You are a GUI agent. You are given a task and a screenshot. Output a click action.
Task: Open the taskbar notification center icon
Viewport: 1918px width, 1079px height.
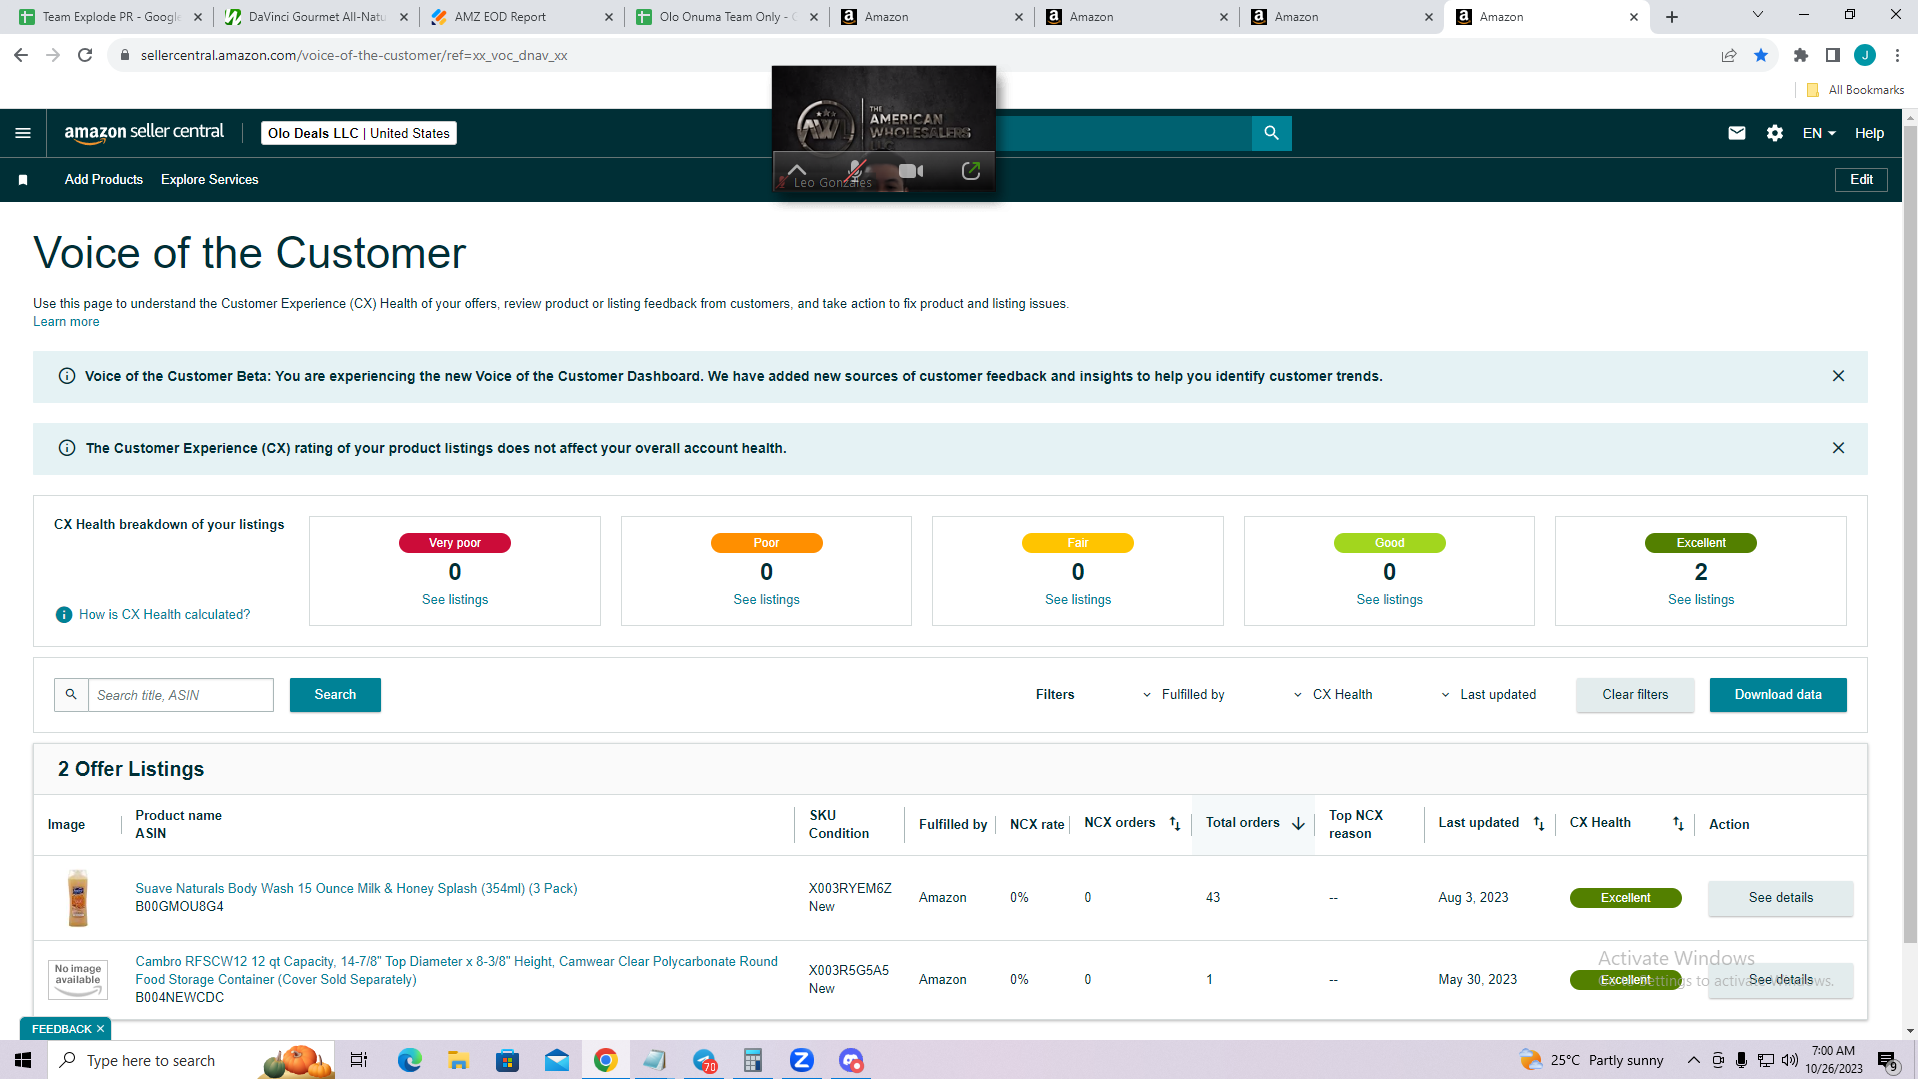coord(1888,1060)
